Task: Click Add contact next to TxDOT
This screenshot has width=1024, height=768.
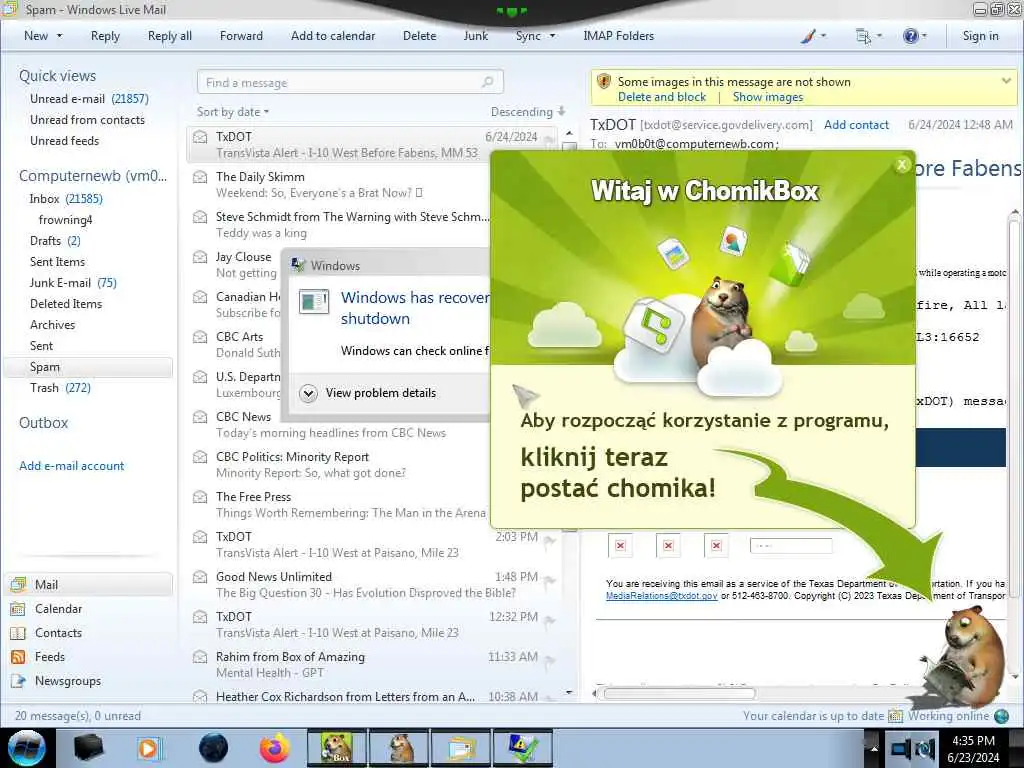Action: click(x=856, y=125)
